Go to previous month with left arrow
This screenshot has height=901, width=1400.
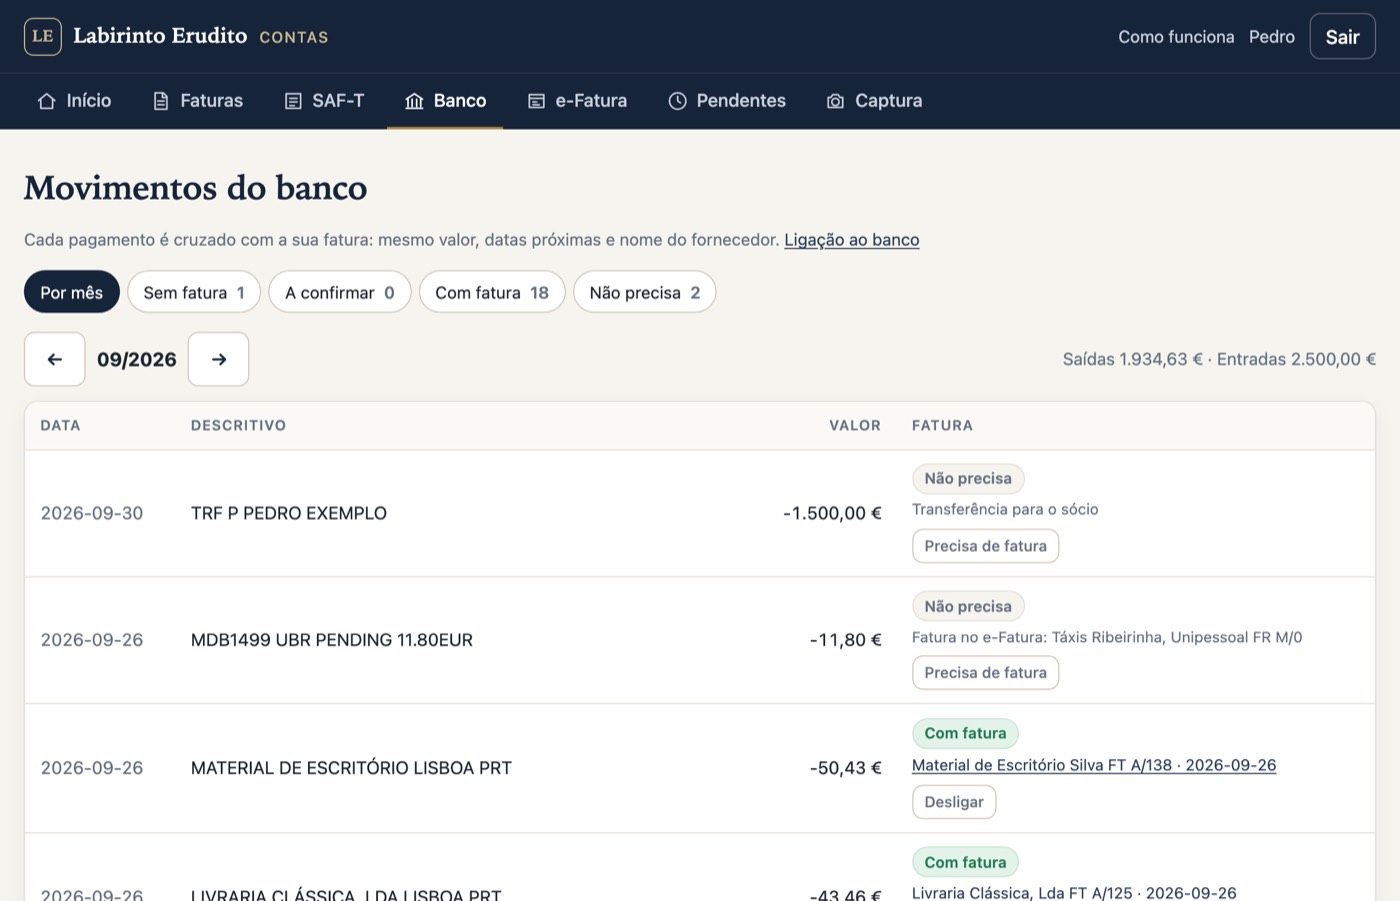(55, 359)
